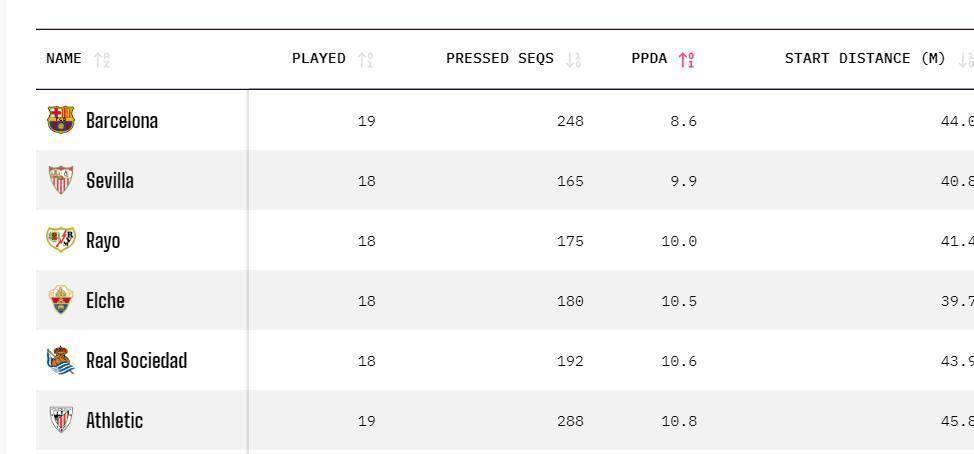Open the Athletic team link
This screenshot has height=454, width=974.
click(114, 421)
